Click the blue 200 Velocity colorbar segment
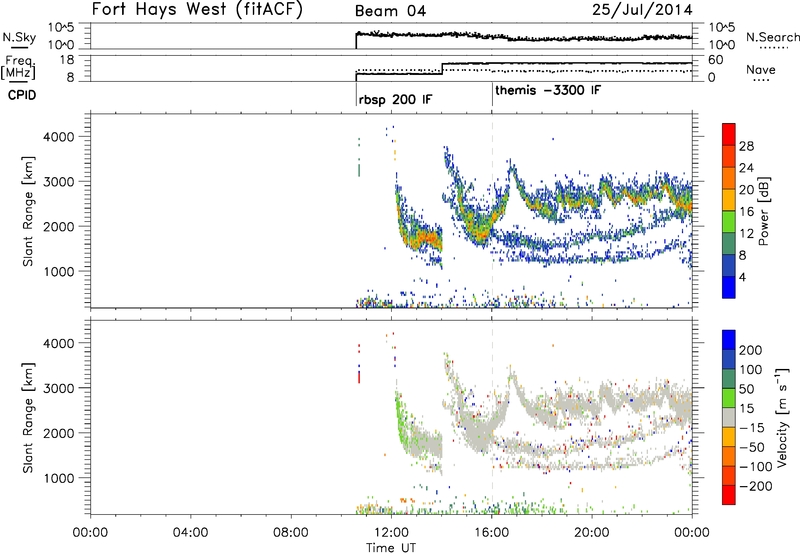The image size is (800, 554). (729, 340)
